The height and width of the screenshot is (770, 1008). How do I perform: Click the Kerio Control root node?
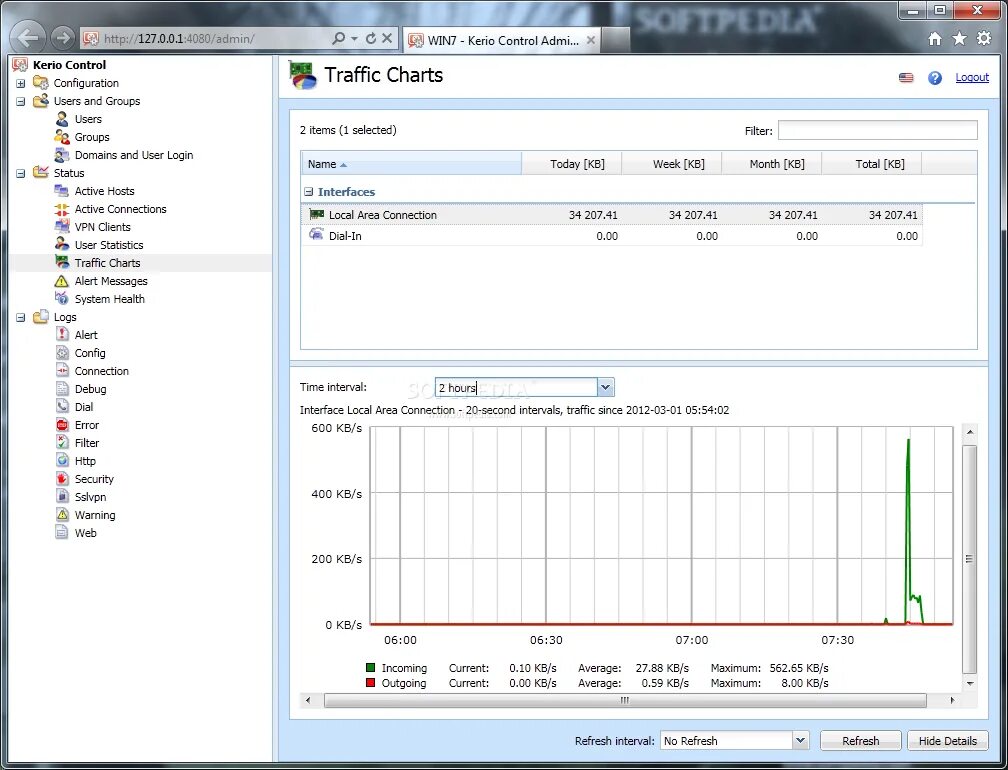coord(69,65)
